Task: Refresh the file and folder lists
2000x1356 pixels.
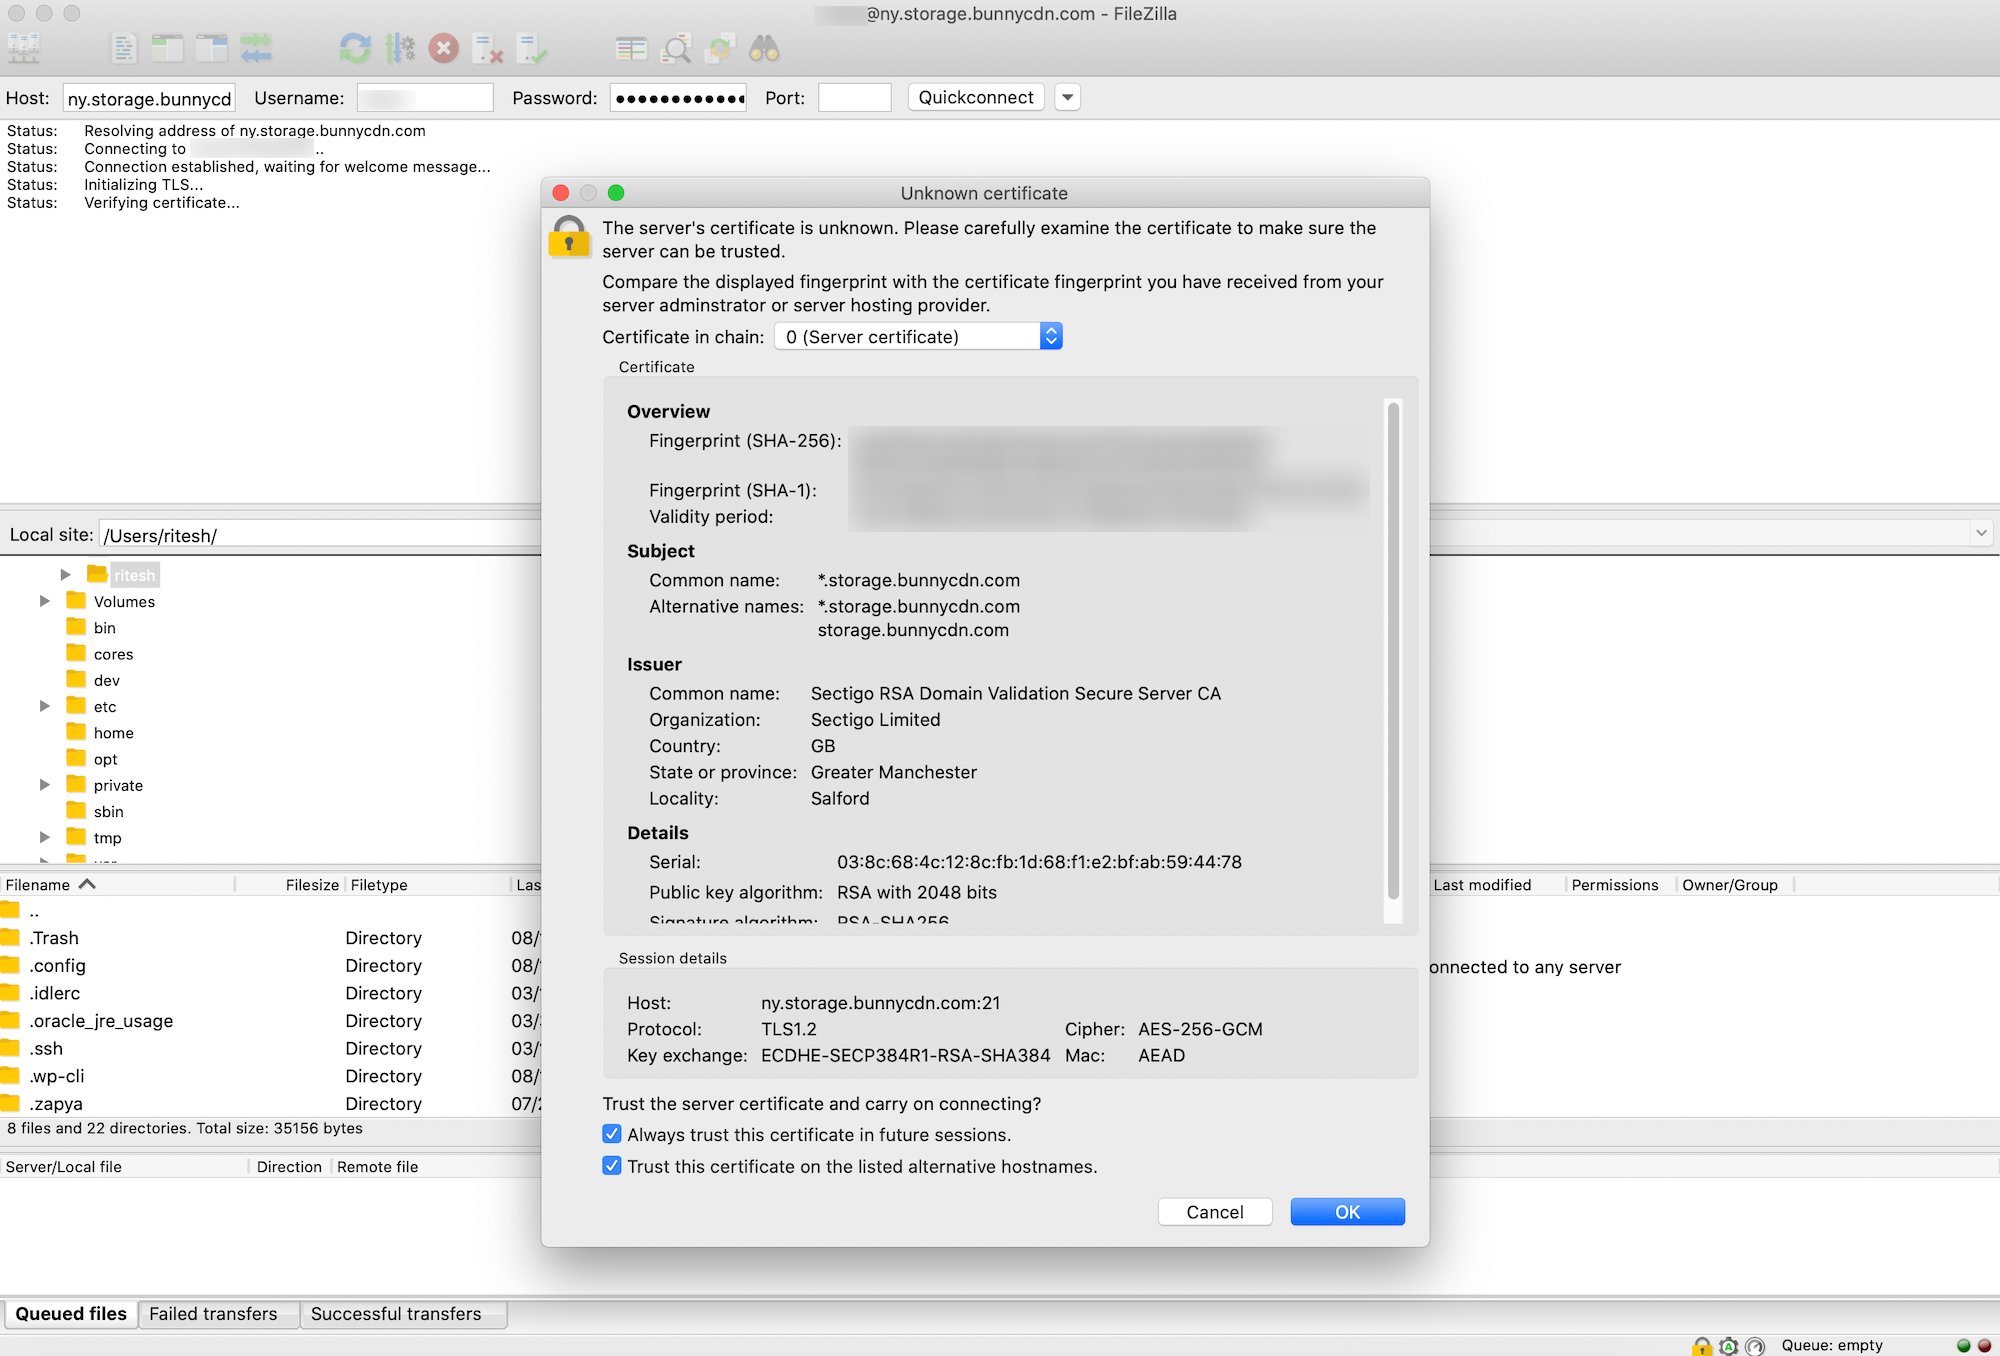Action: pos(356,47)
